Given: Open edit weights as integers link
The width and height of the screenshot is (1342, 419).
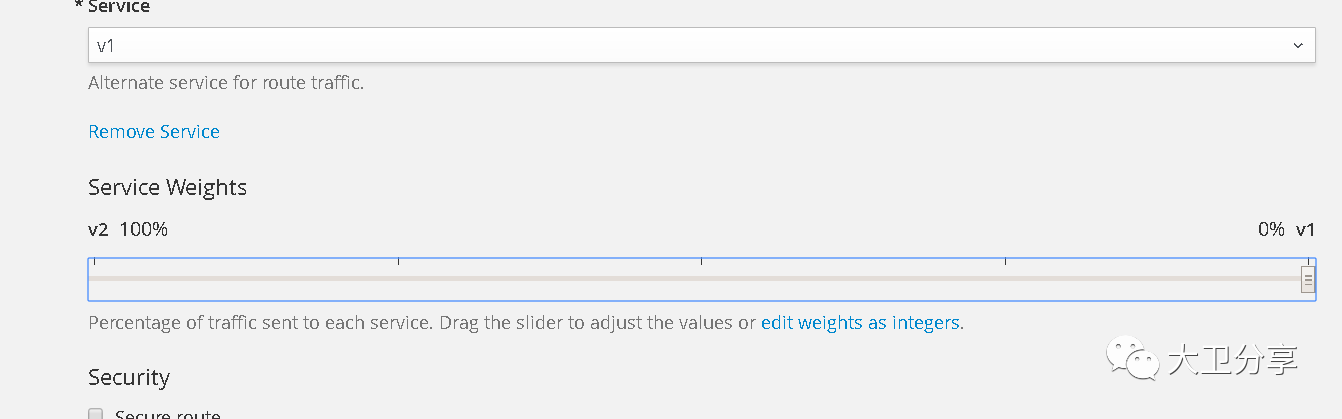Looking at the screenshot, I should click(860, 323).
